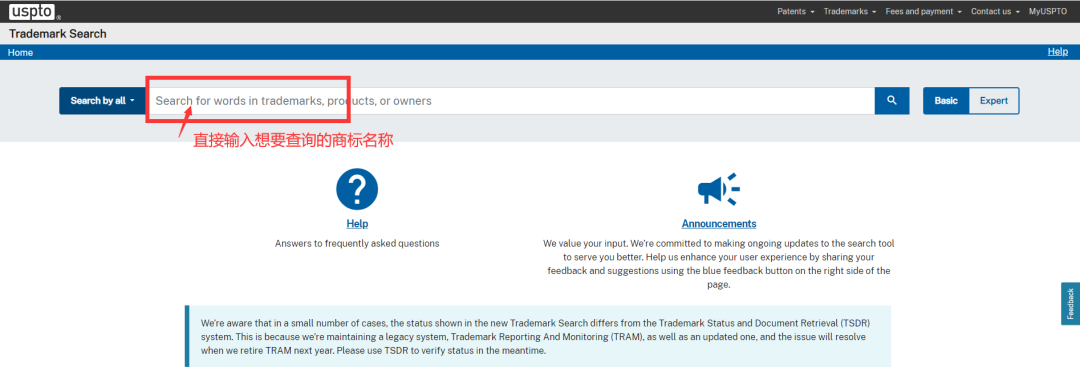Open the Patents dropdown menu

(796, 12)
